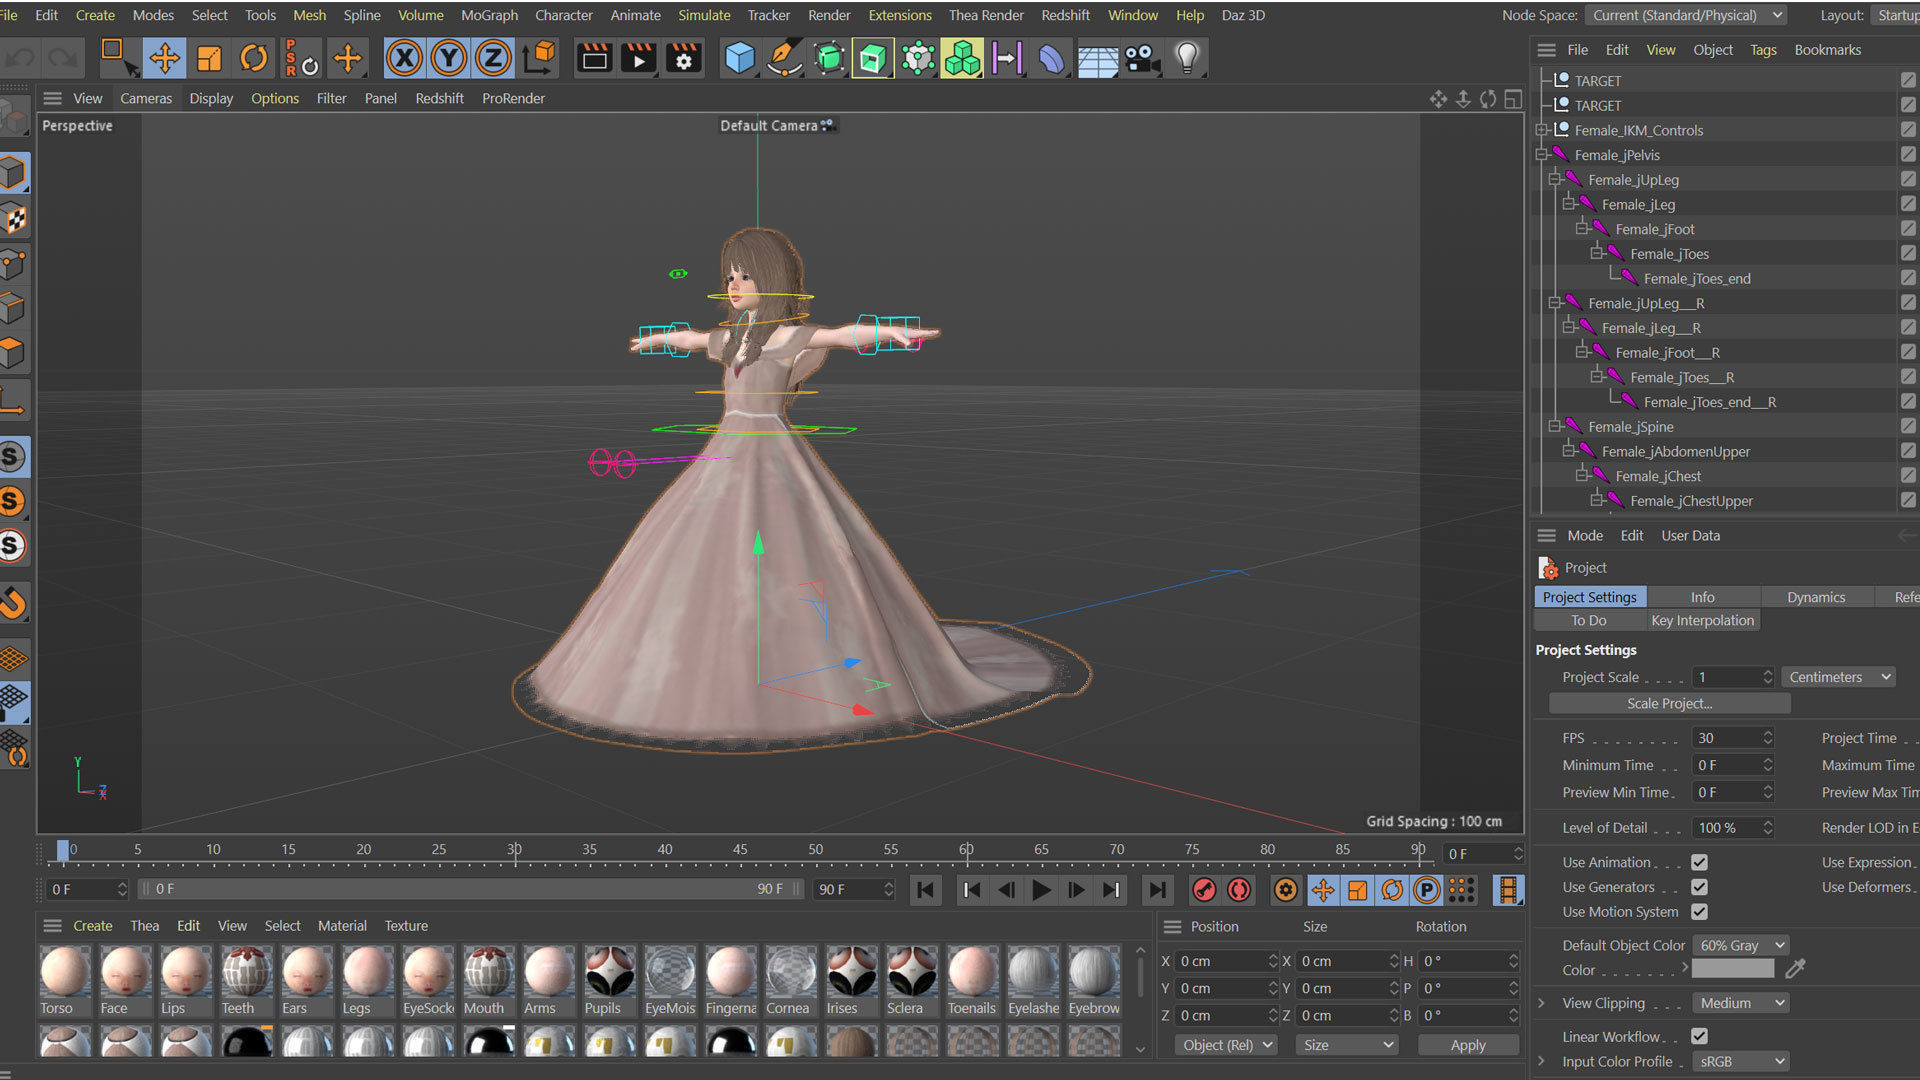Switch to the Info tab
The height and width of the screenshot is (1080, 1920).
pyautogui.click(x=1702, y=597)
